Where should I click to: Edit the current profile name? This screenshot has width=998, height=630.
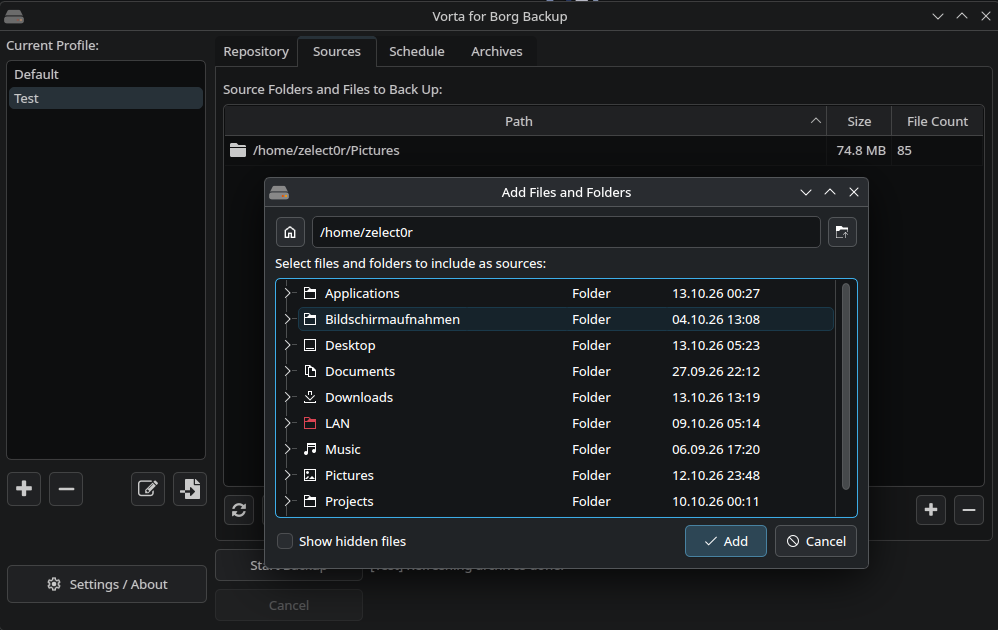pos(148,489)
